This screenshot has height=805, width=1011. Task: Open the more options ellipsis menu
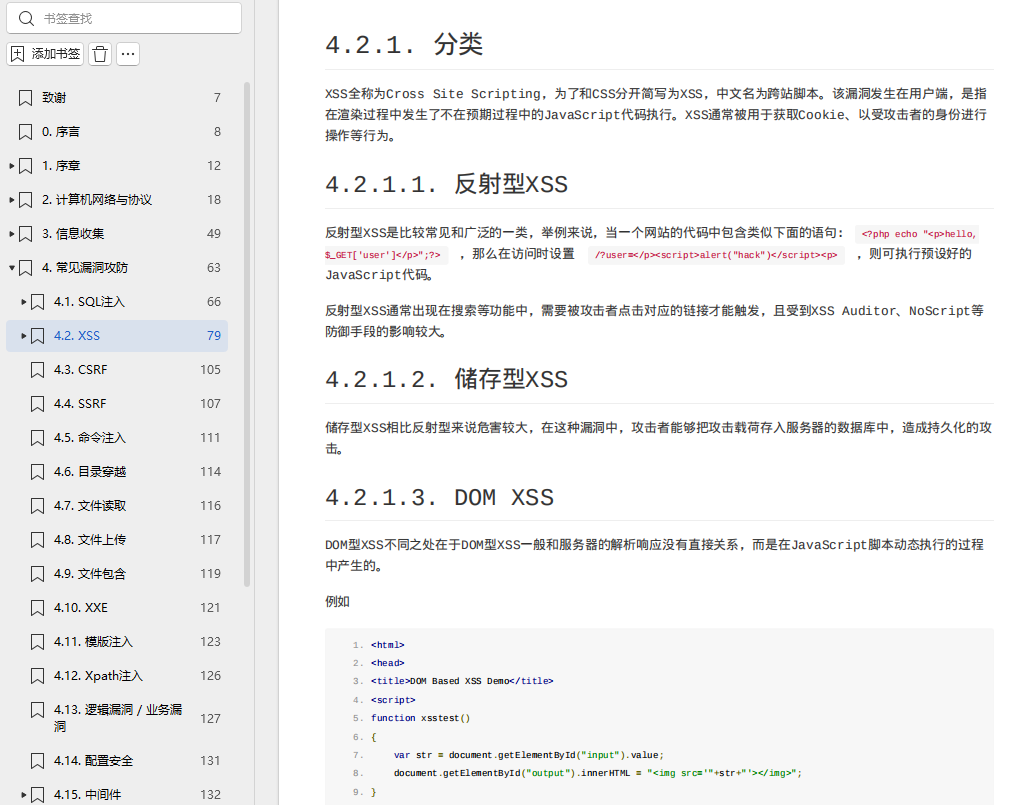coord(128,54)
